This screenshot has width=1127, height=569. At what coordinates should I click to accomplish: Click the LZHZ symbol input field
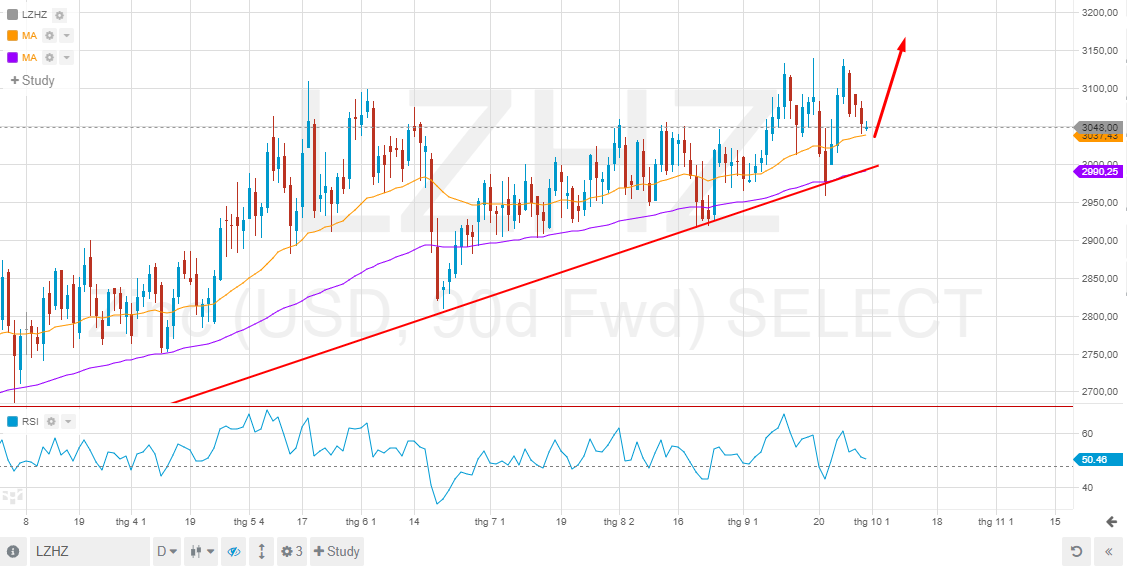tap(90, 552)
